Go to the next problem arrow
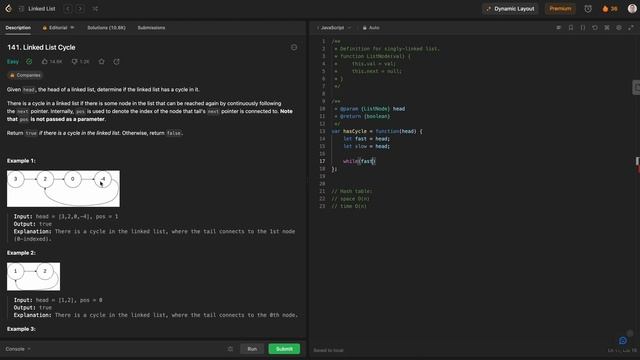Image resolution: width=640 pixels, height=360 pixels. pos(80,9)
